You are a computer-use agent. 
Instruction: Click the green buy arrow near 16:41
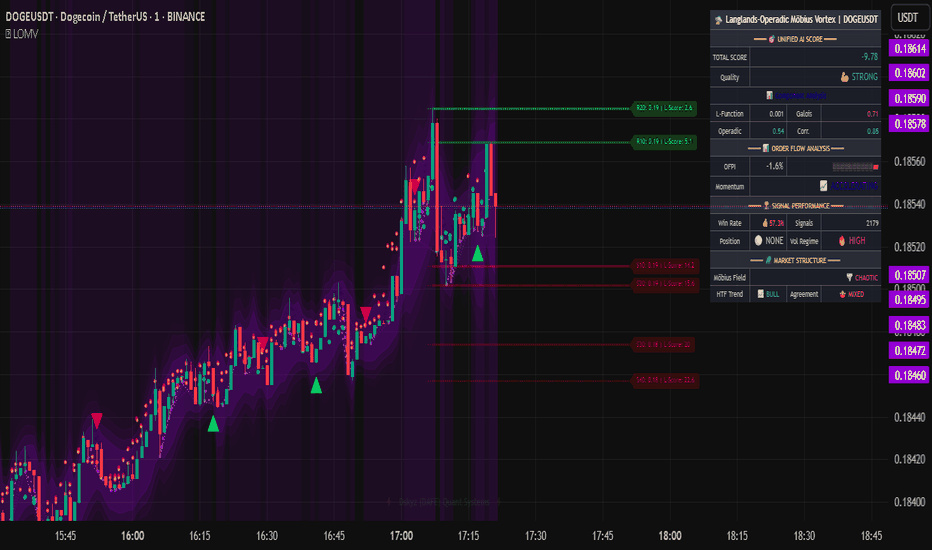316,385
